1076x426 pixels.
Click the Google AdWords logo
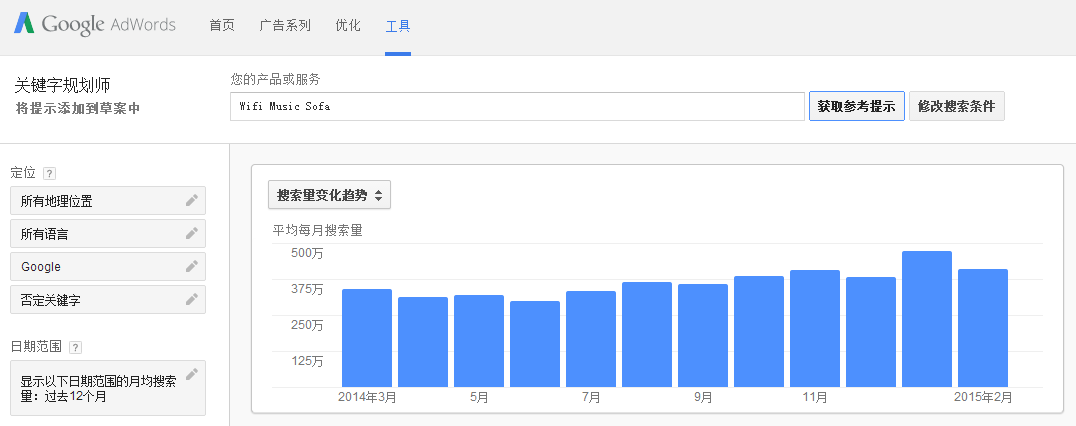95,25
